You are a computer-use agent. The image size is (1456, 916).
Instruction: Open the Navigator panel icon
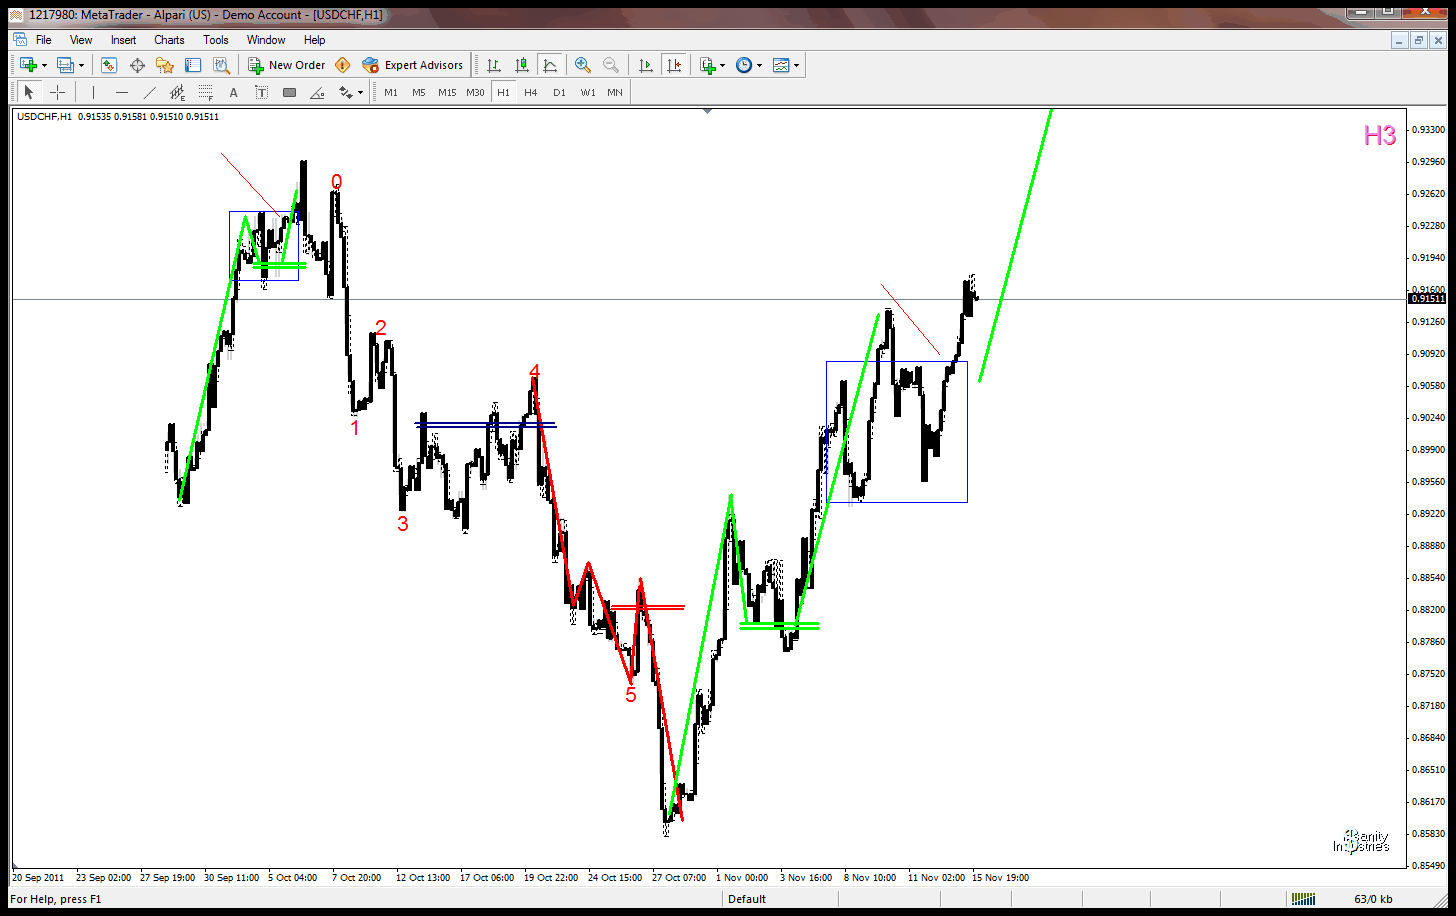point(165,65)
